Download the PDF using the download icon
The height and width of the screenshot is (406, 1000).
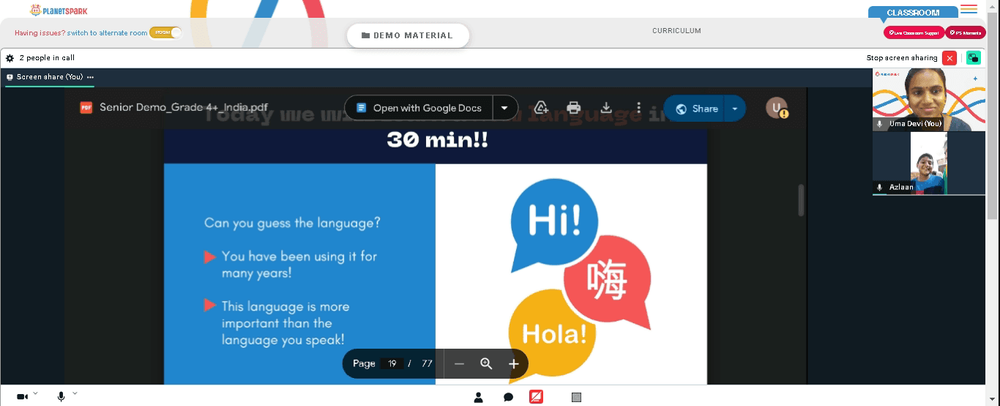[606, 108]
